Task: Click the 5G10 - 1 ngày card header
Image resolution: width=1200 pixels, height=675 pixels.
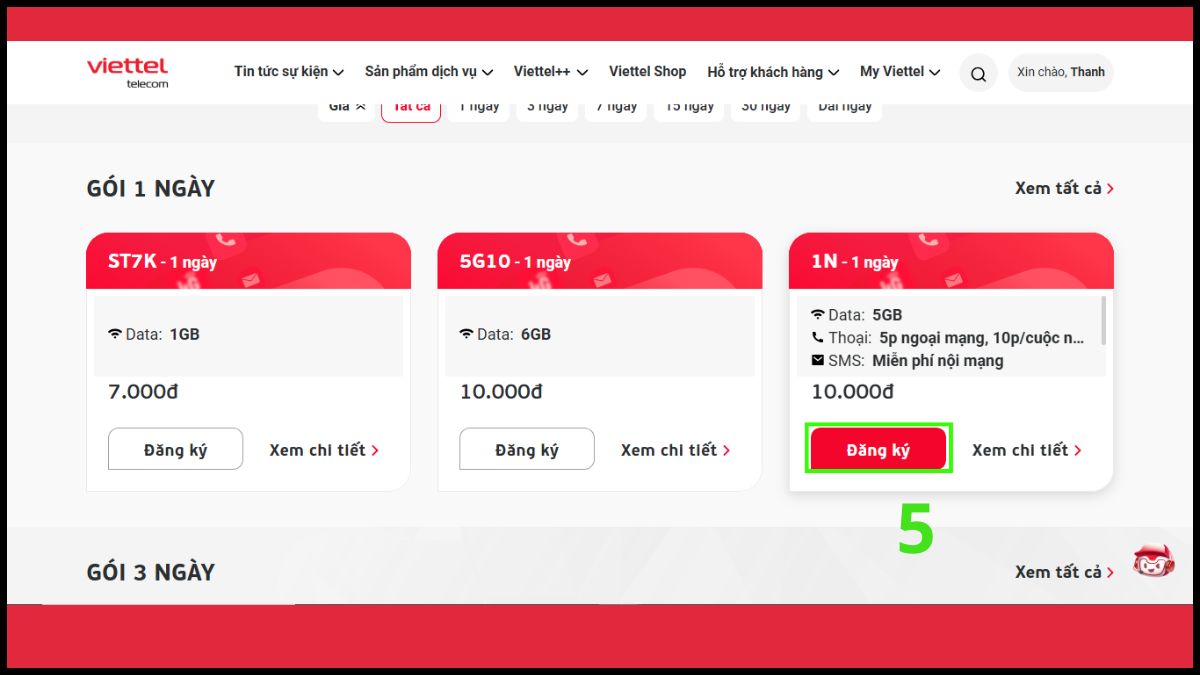Action: tap(600, 261)
